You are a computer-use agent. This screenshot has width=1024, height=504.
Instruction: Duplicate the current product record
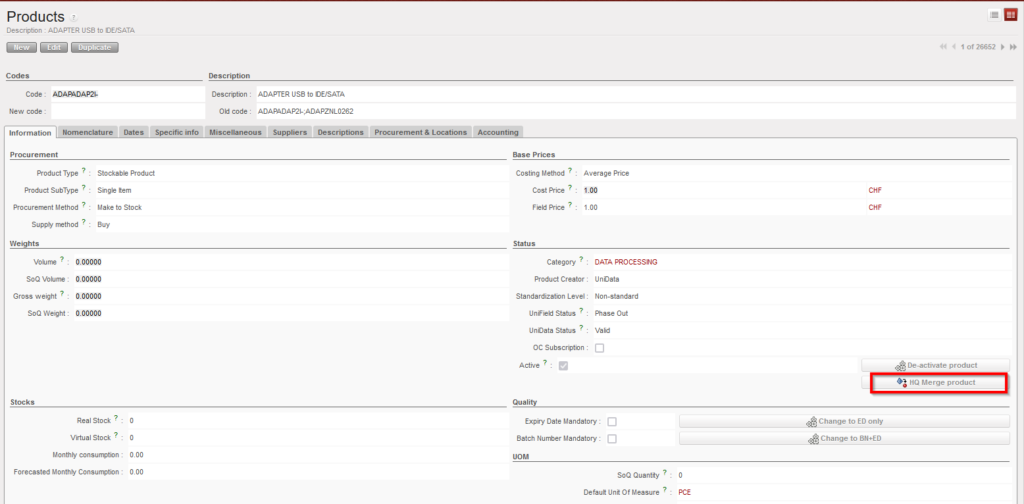95,47
